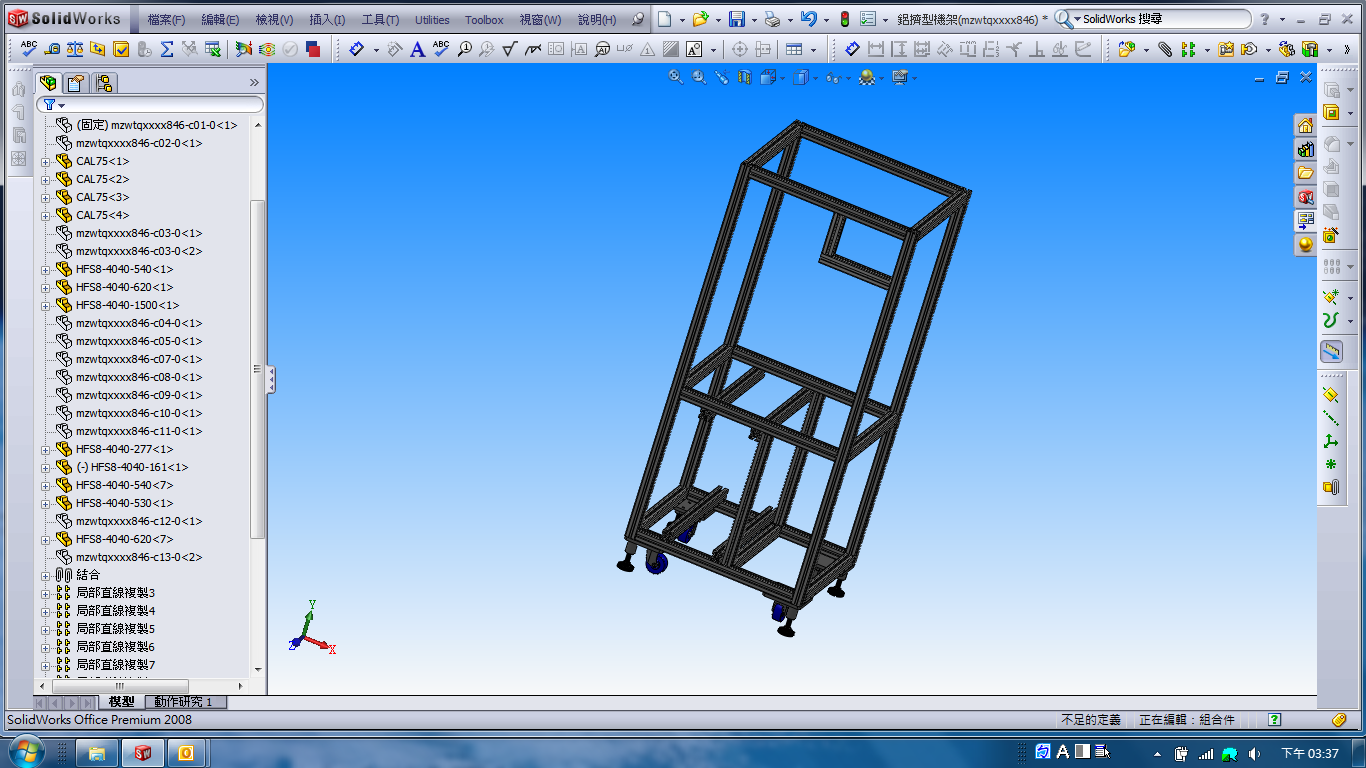Select mzwtqxxxx846-c13-0<2> in the tree

[139, 557]
